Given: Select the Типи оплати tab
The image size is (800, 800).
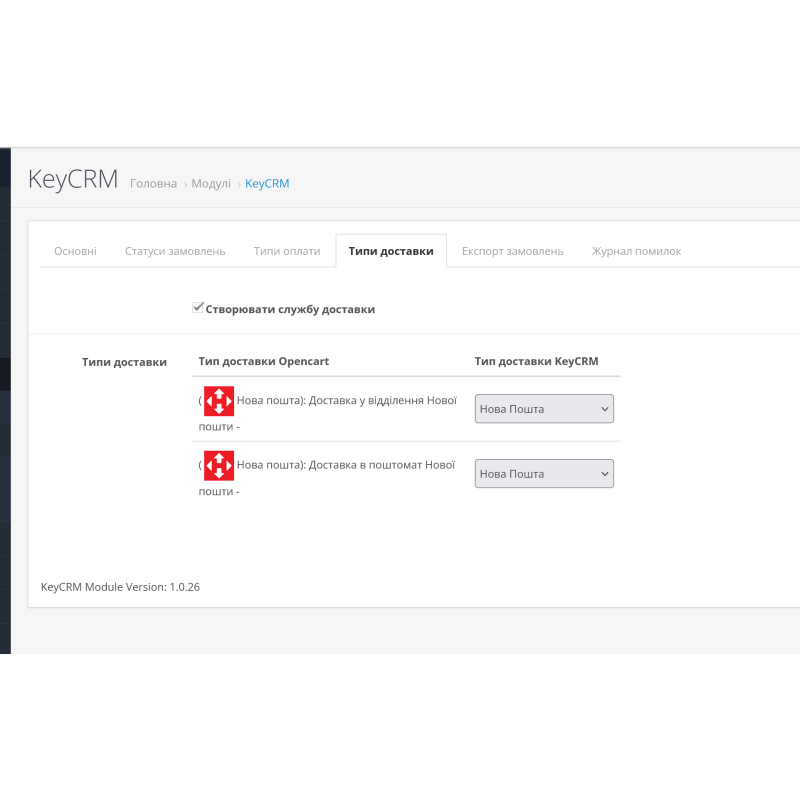Looking at the screenshot, I should pos(287,251).
